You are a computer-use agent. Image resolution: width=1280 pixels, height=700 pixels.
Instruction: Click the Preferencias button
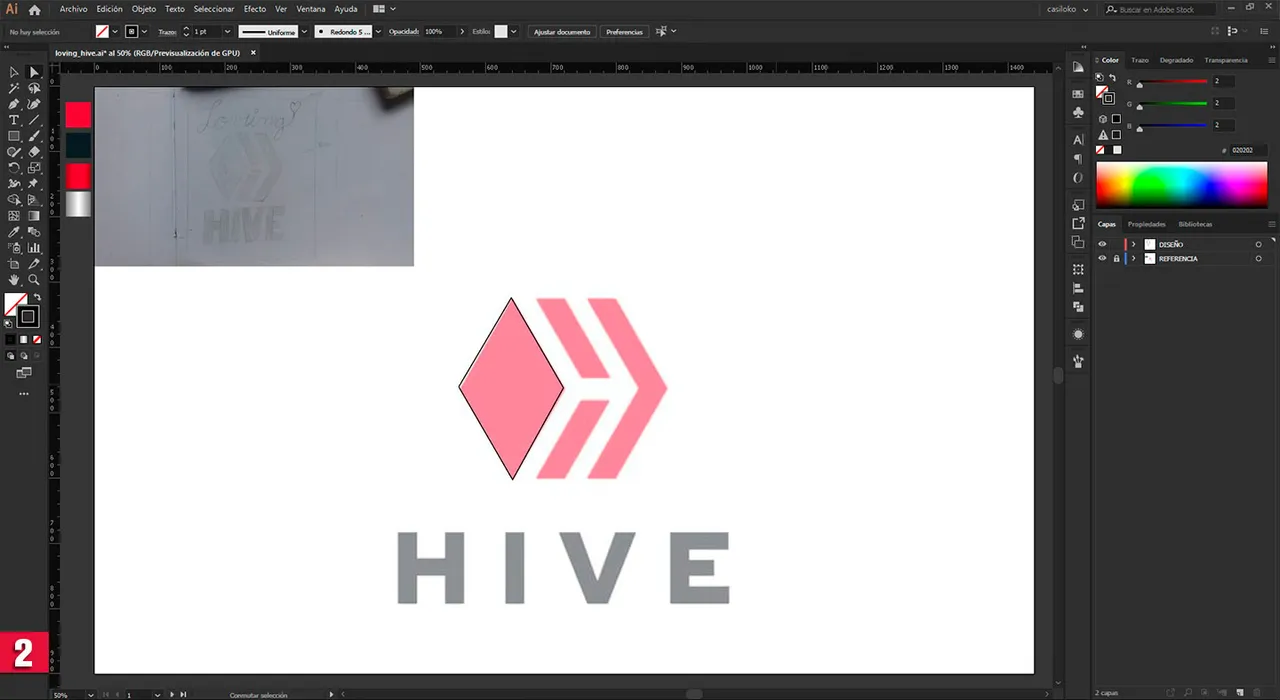tap(624, 32)
